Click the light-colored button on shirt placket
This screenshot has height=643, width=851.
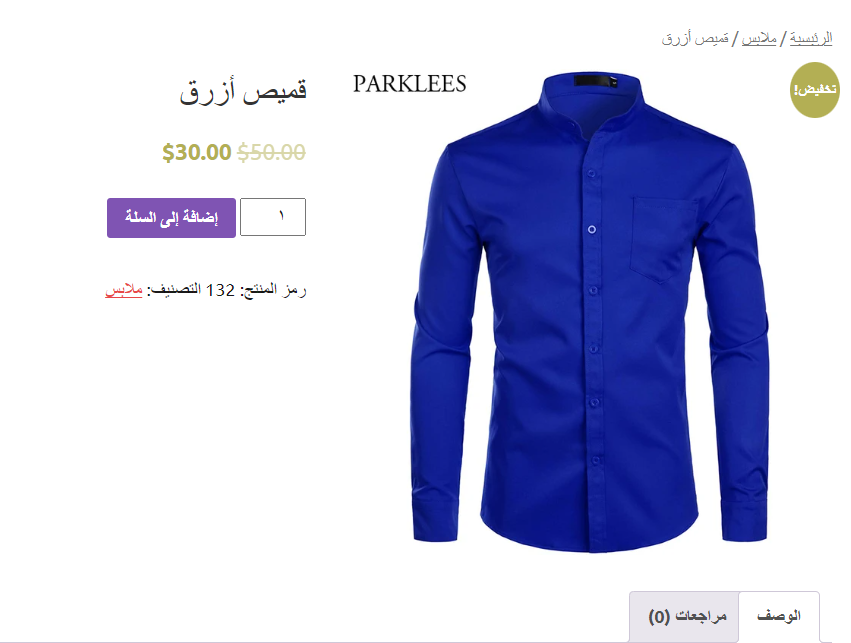tap(592, 230)
